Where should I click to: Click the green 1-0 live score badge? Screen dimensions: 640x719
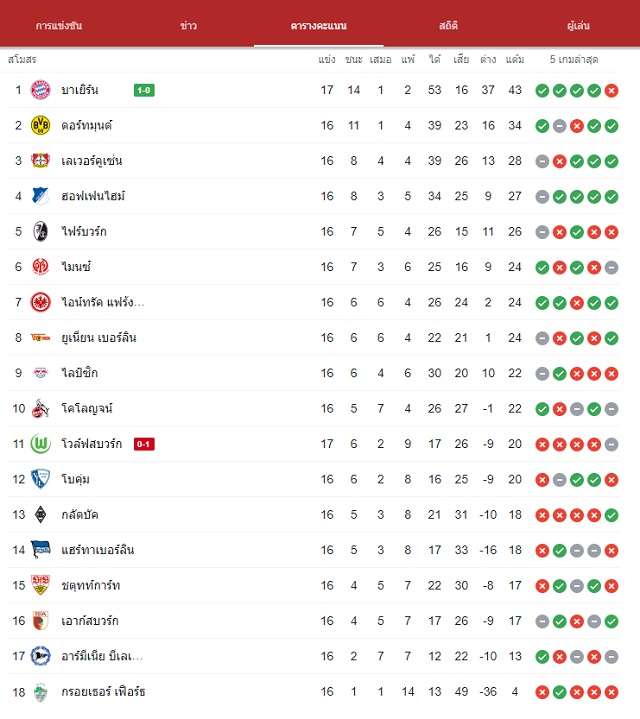pyautogui.click(x=144, y=90)
